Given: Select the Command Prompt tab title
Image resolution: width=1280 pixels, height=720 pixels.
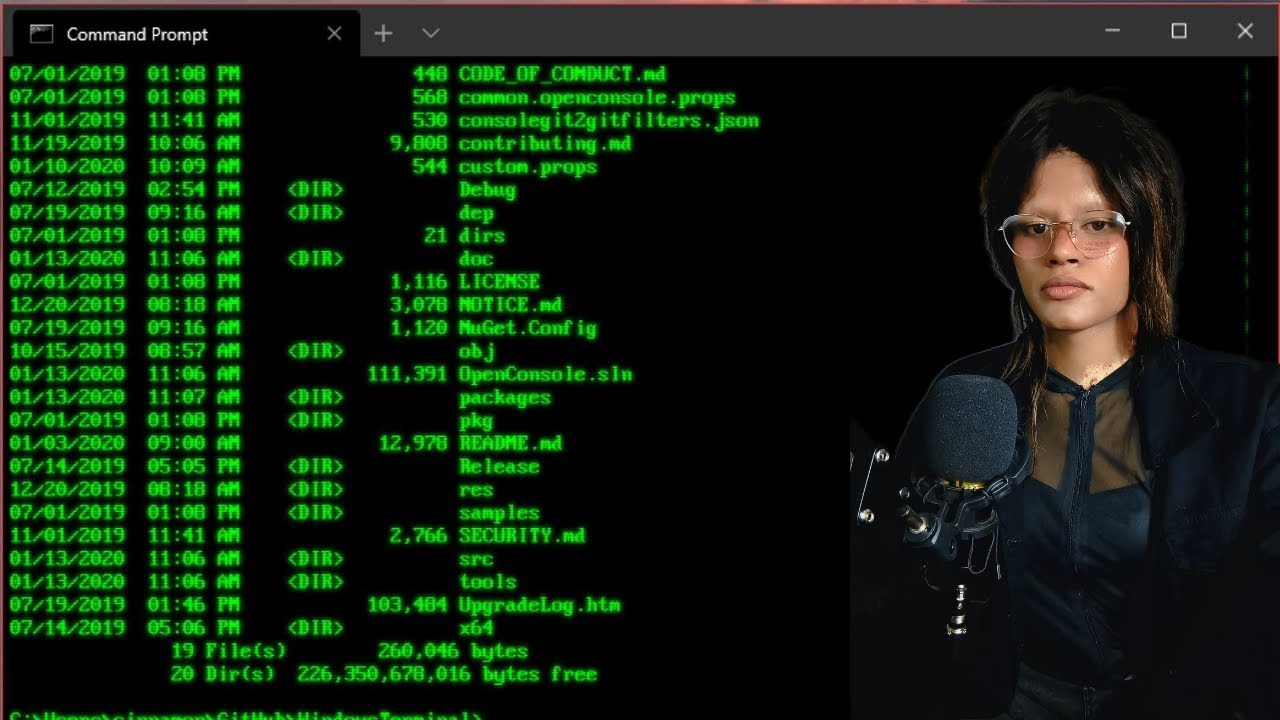Looking at the screenshot, I should point(137,34).
